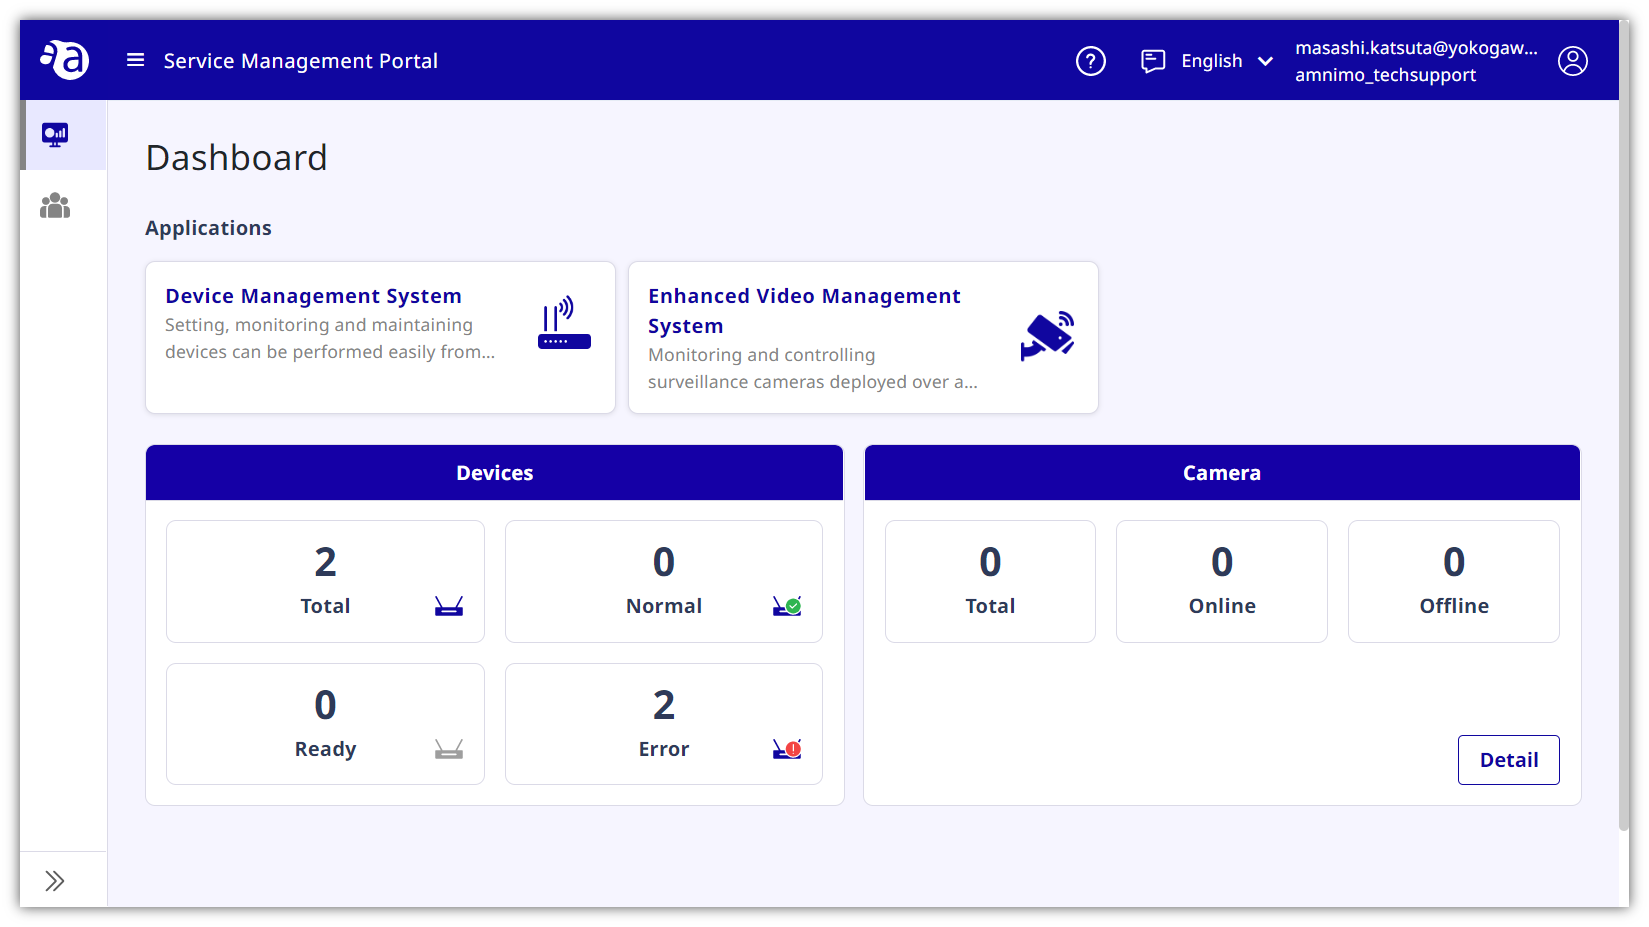Screen dimensions: 1649x927
Task: Open the user account icon
Action: tap(1573, 61)
